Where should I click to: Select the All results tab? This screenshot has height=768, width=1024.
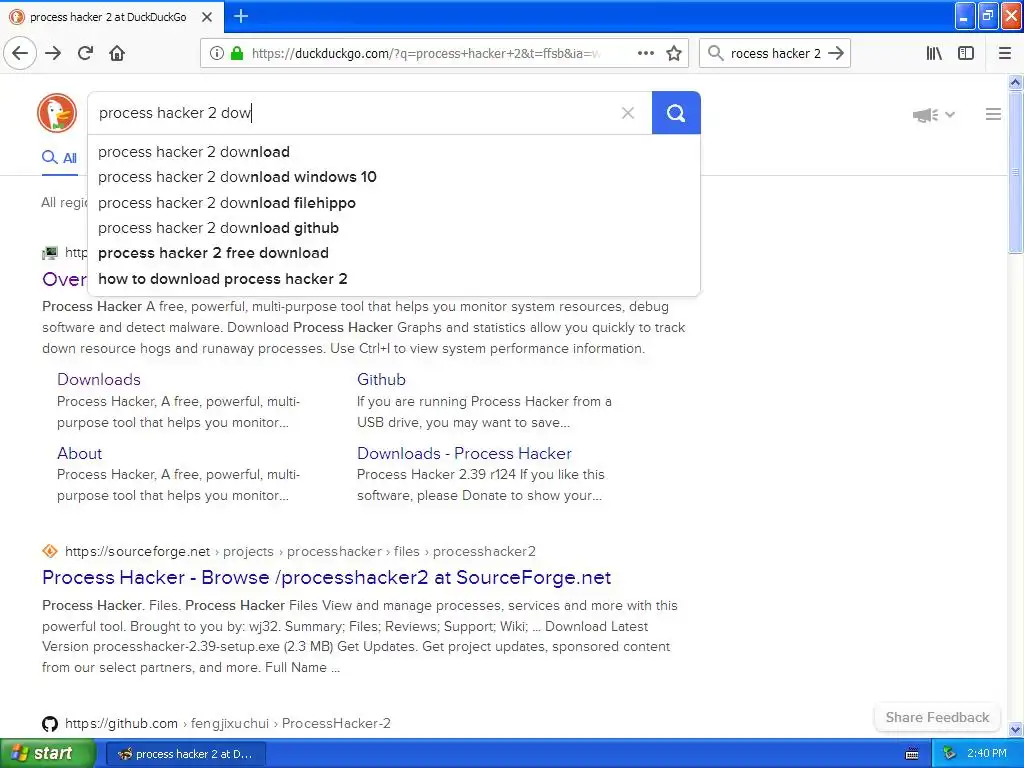tap(59, 157)
